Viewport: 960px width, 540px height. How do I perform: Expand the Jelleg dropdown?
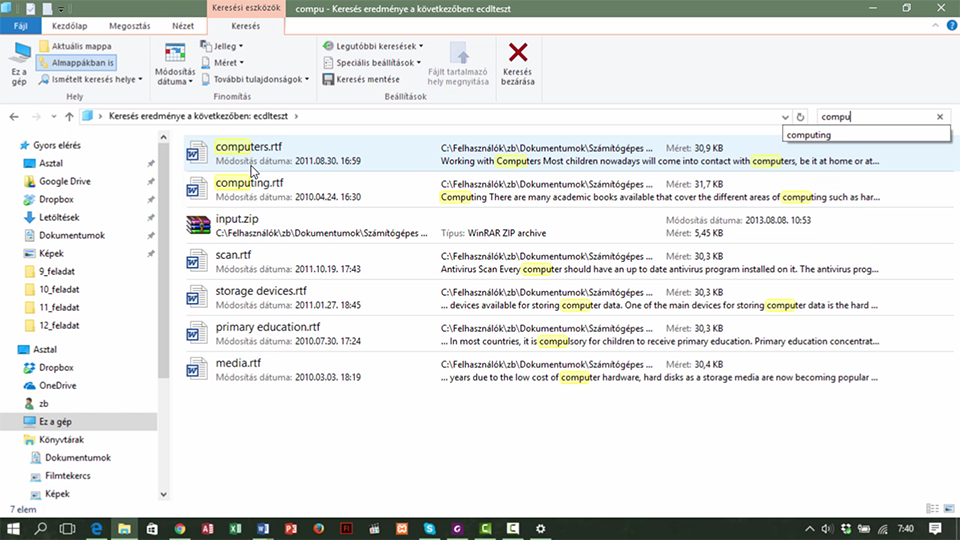click(222, 46)
